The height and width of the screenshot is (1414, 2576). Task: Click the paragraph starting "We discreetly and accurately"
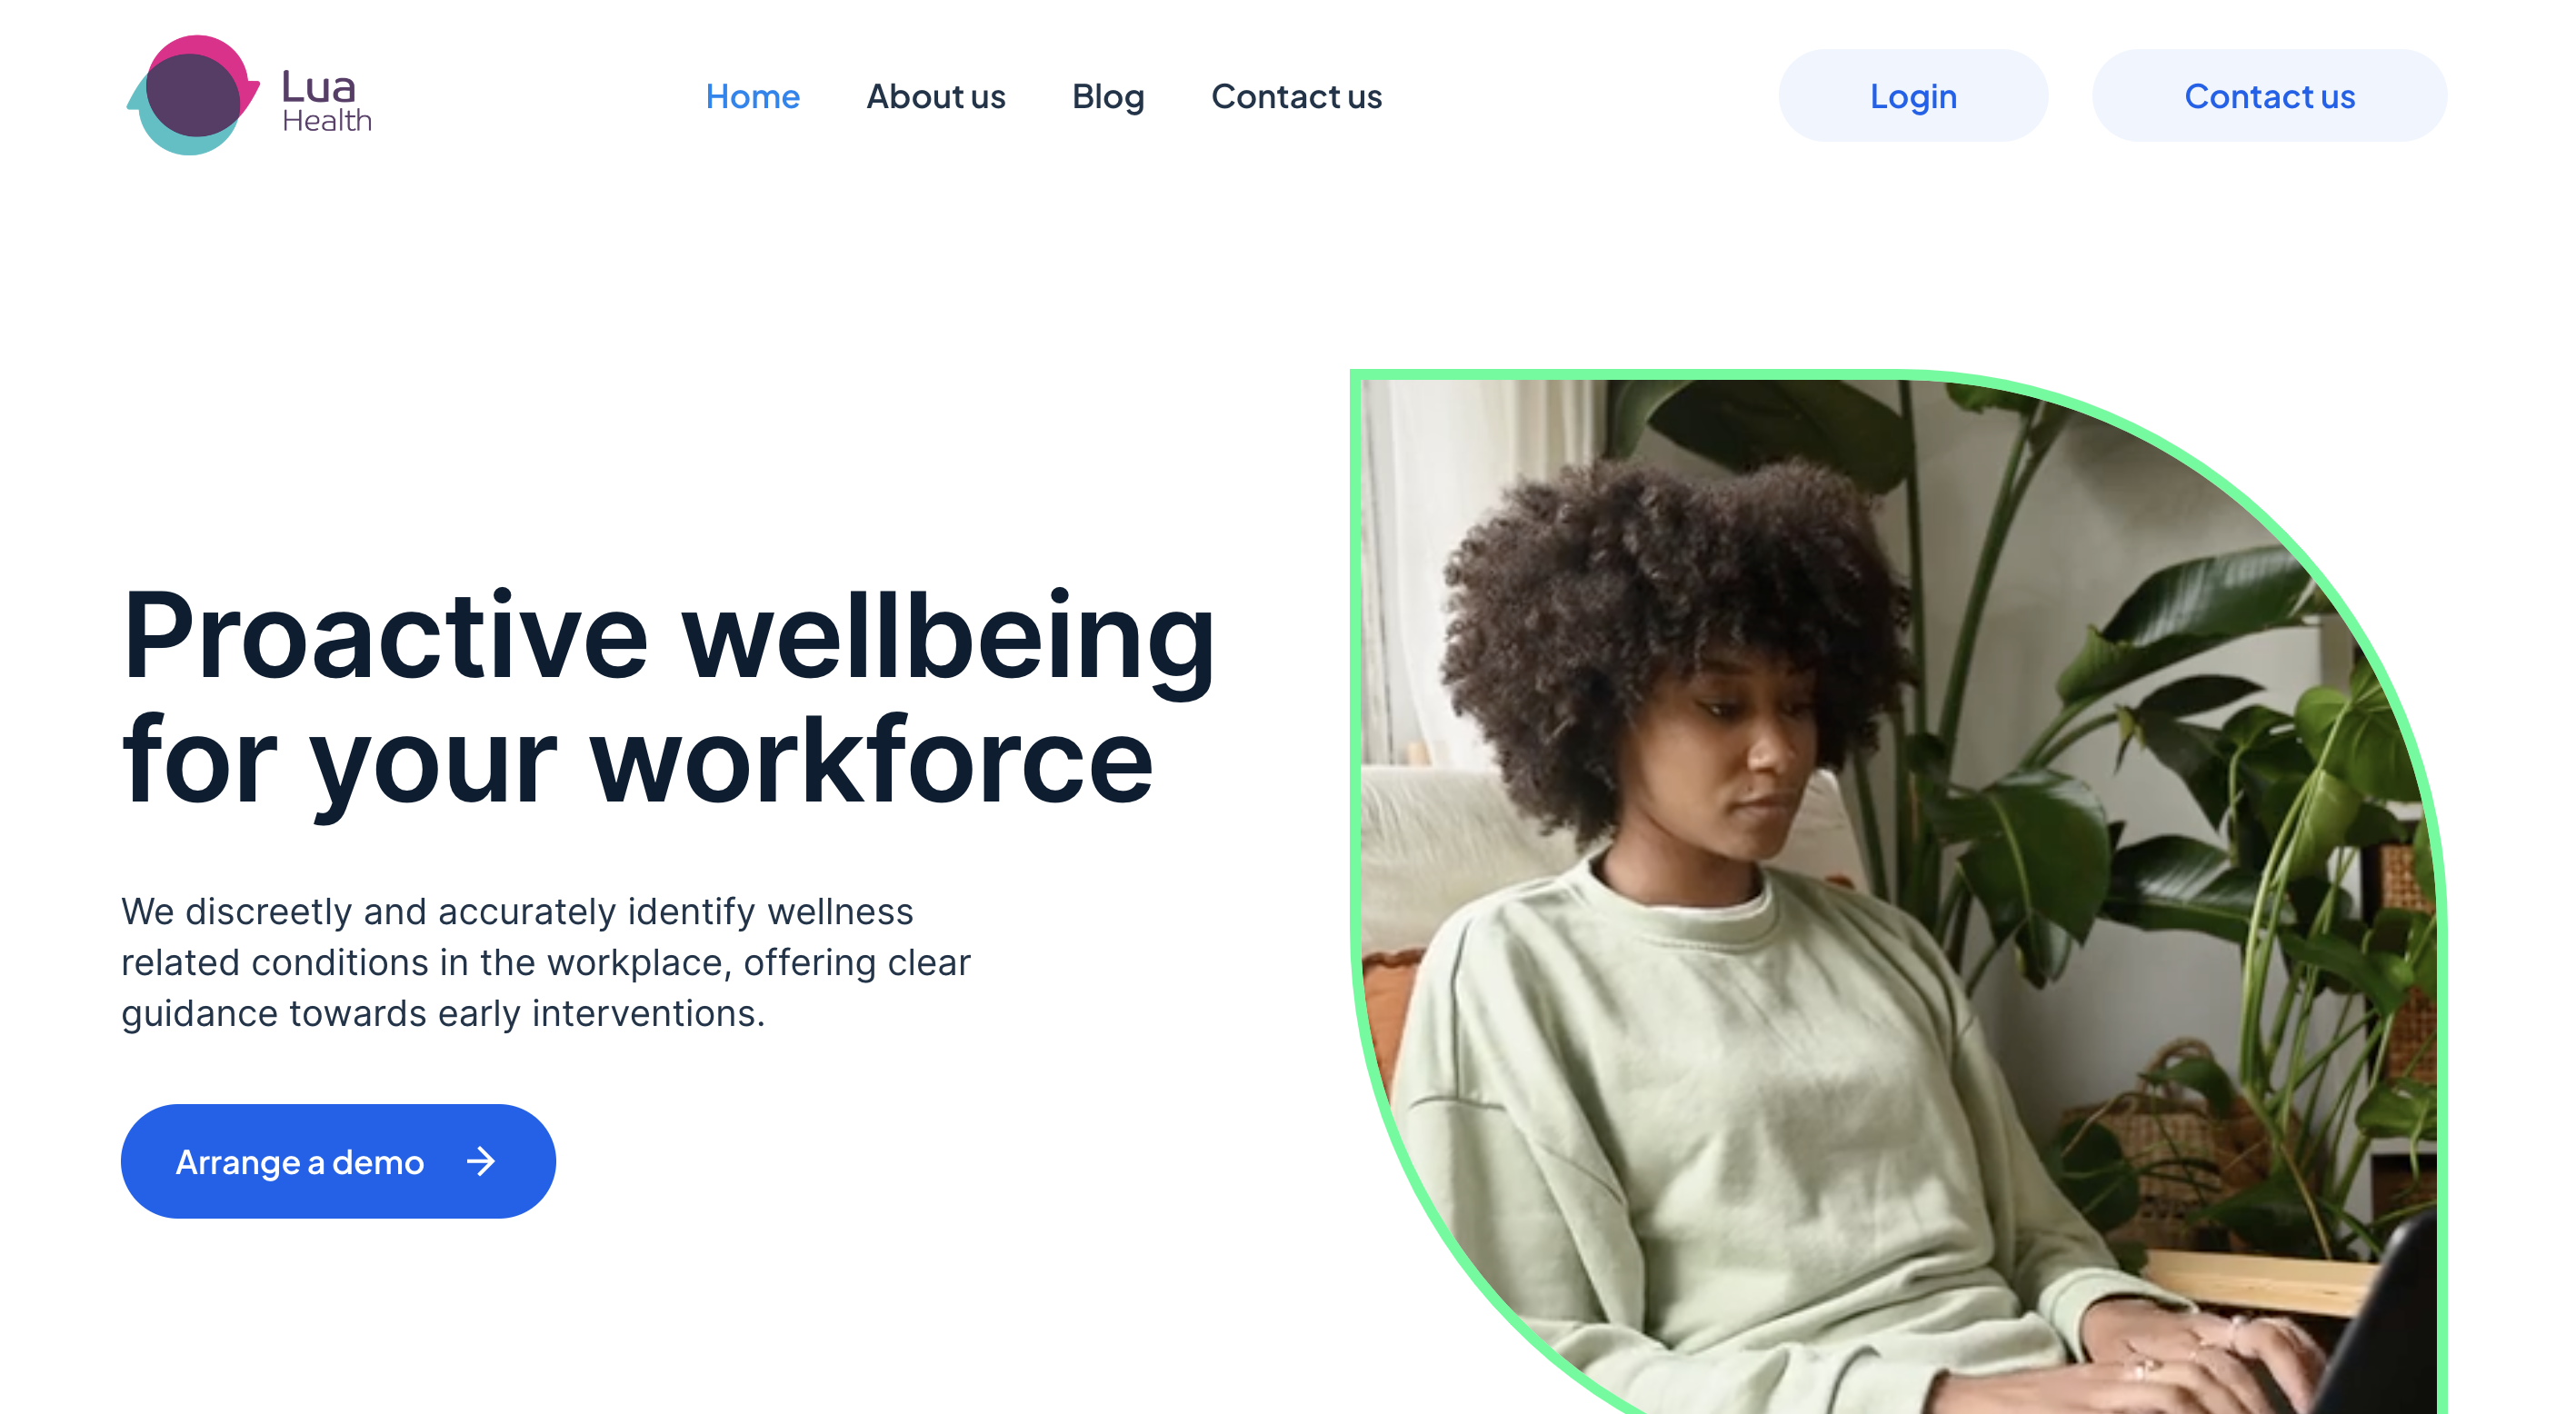click(546, 962)
